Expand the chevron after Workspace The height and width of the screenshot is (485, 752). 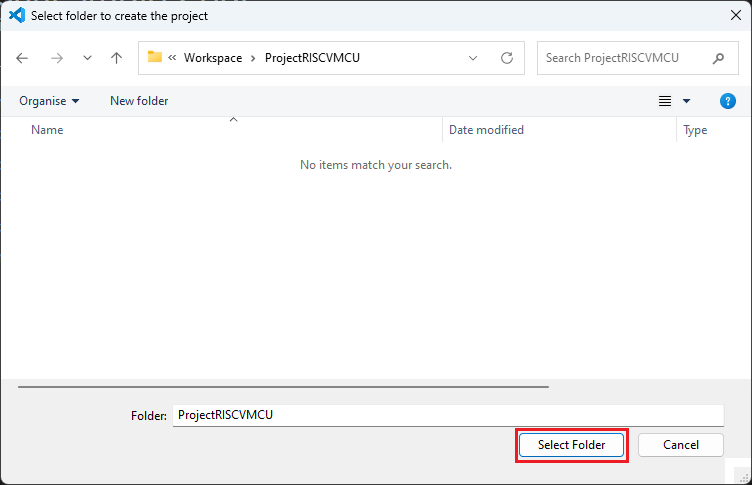coord(253,59)
